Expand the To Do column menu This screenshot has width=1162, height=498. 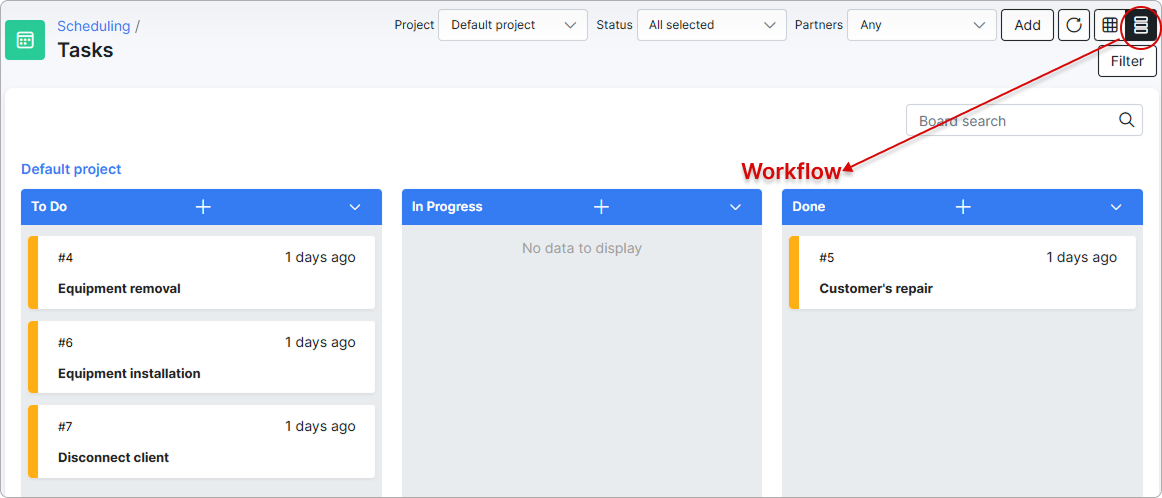pos(355,207)
